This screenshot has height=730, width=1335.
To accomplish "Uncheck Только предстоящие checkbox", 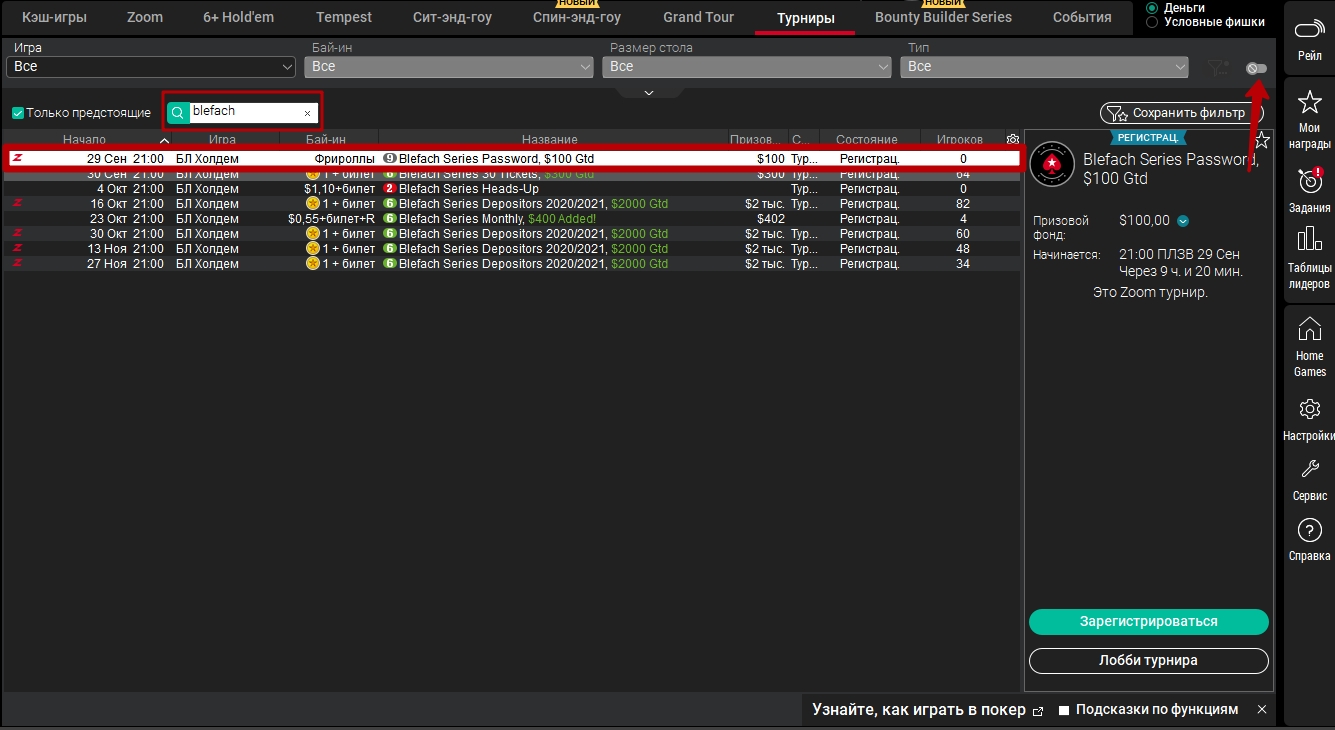I will pos(18,113).
